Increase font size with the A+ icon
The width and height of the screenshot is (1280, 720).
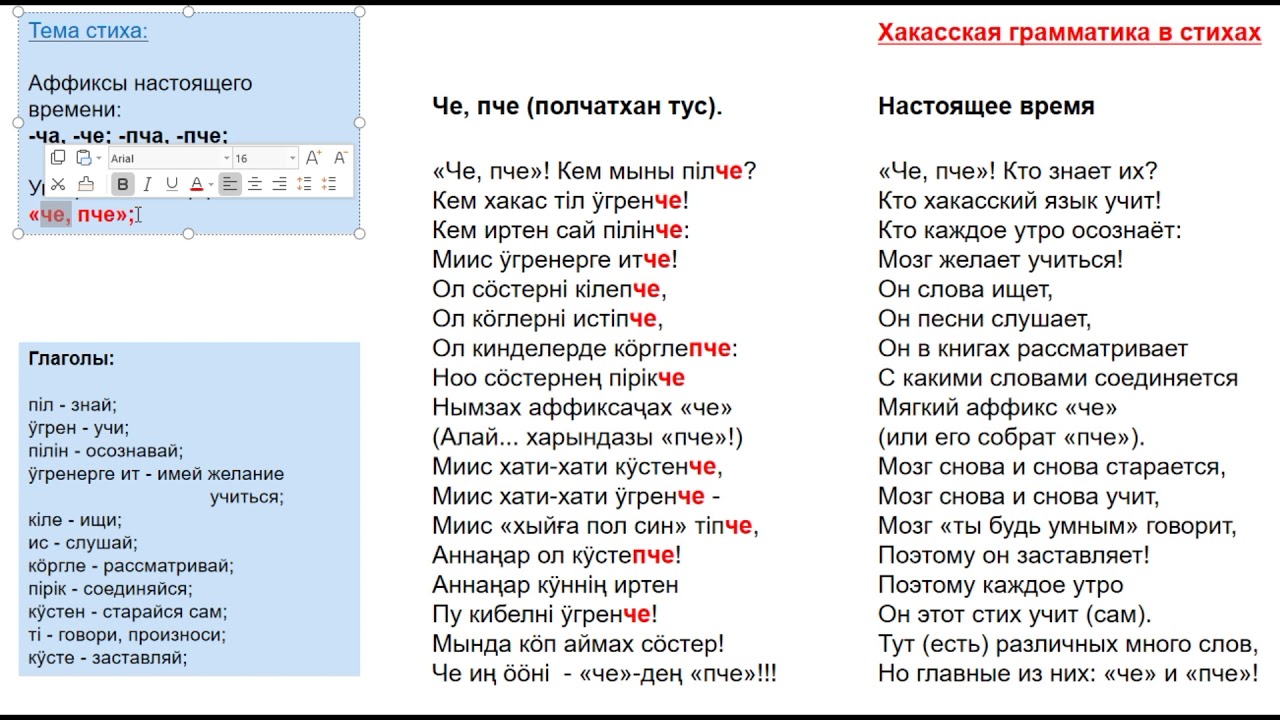point(313,158)
